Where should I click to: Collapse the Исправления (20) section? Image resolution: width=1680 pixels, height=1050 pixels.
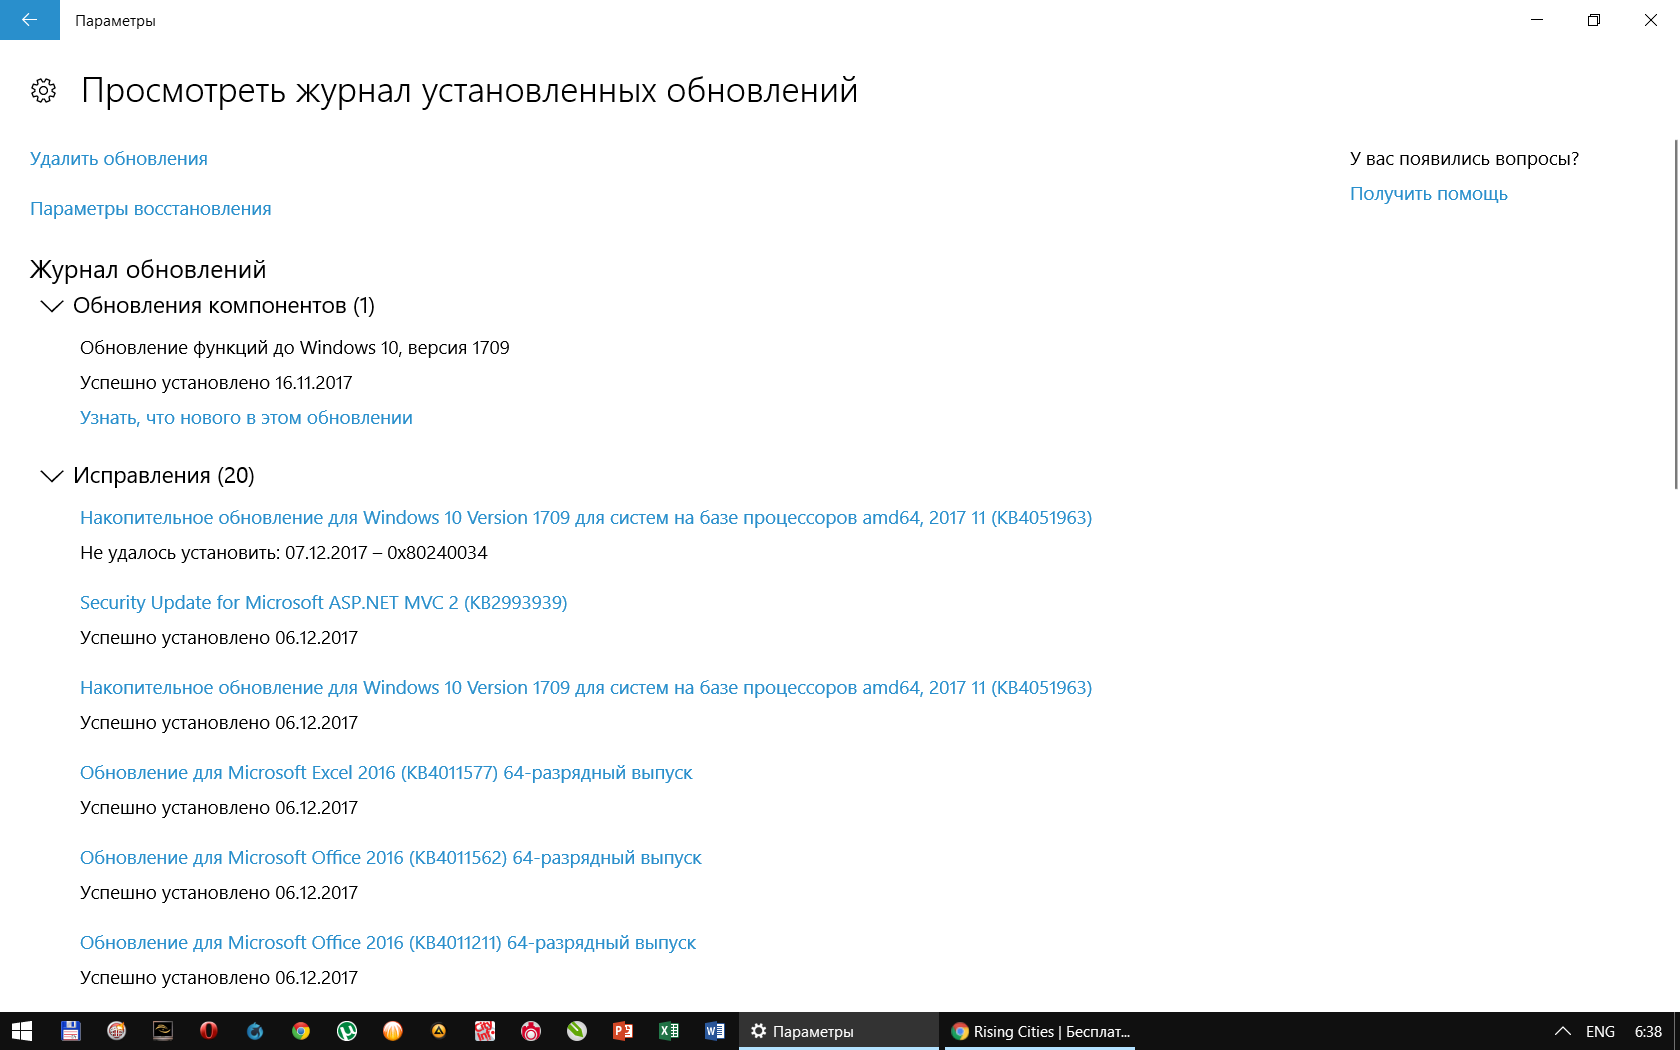[x=51, y=476]
